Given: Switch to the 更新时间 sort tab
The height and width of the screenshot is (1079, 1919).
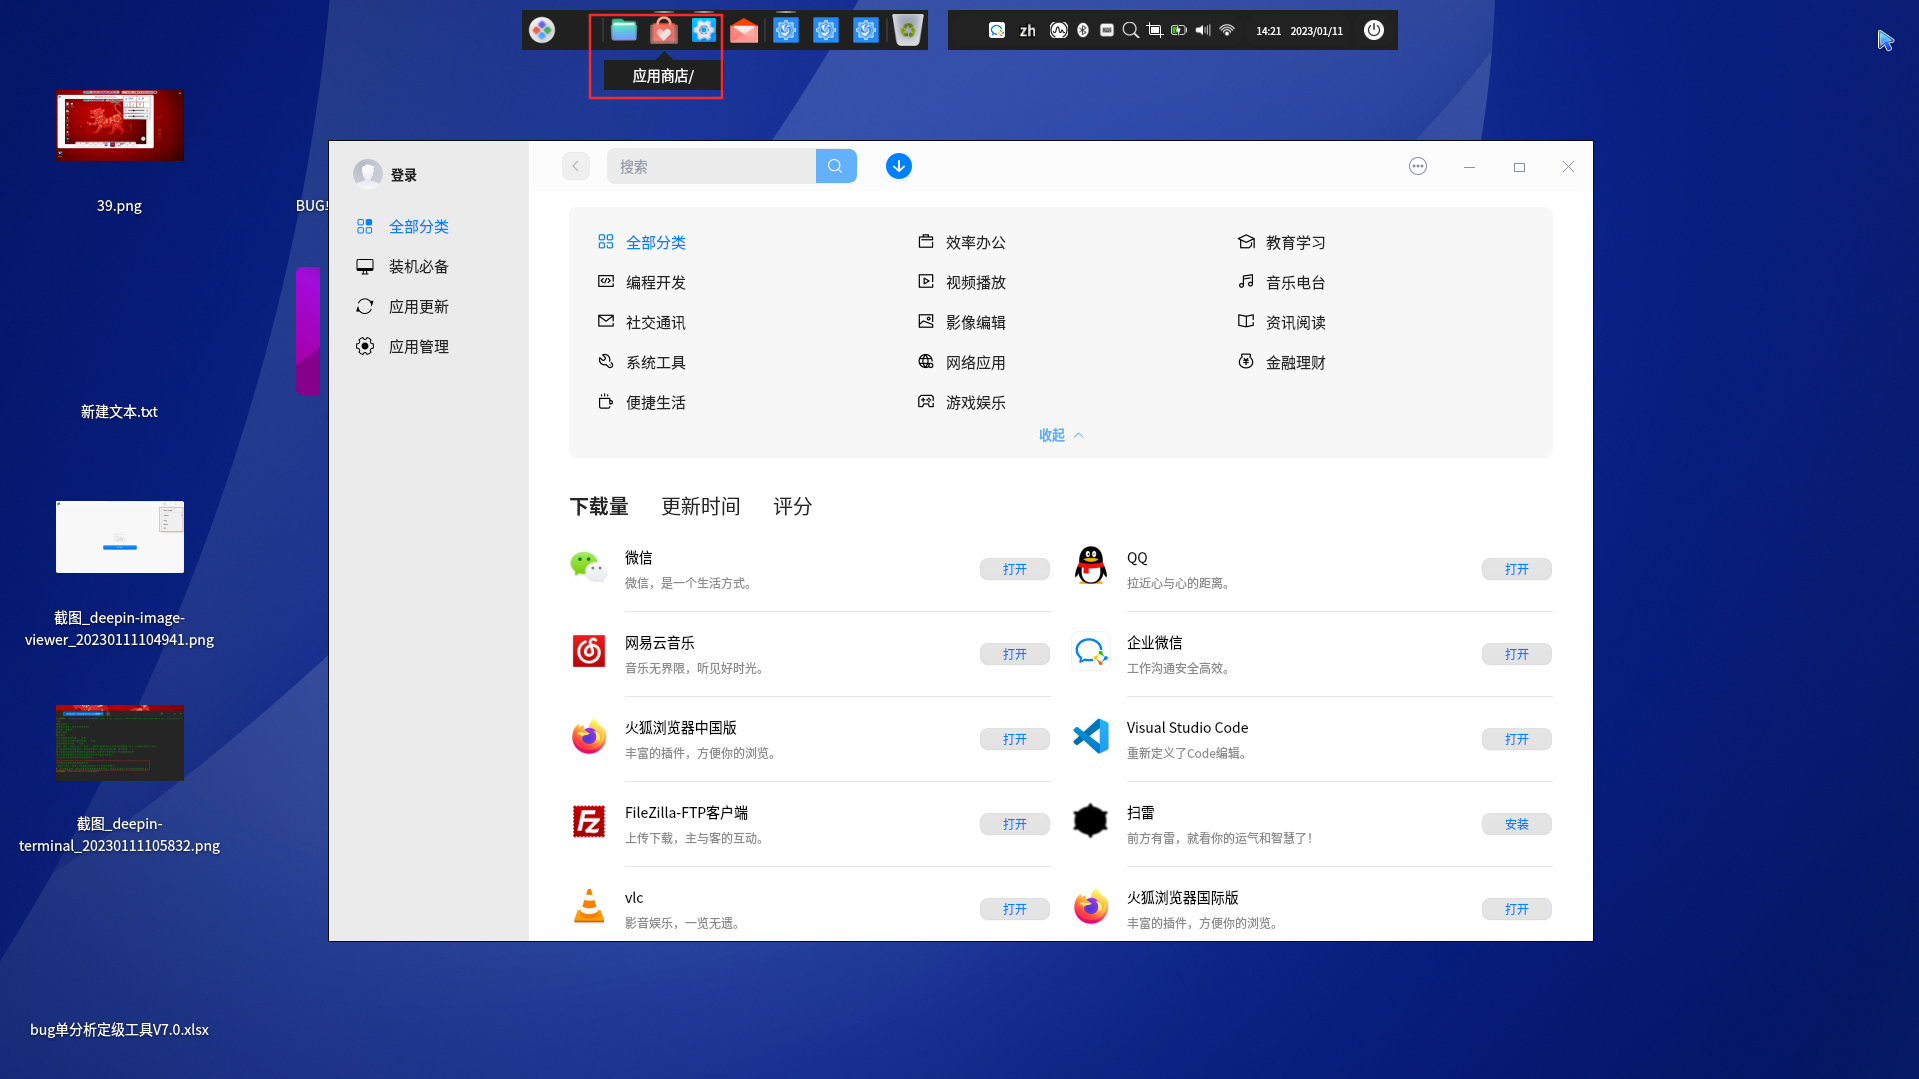Looking at the screenshot, I should point(701,507).
